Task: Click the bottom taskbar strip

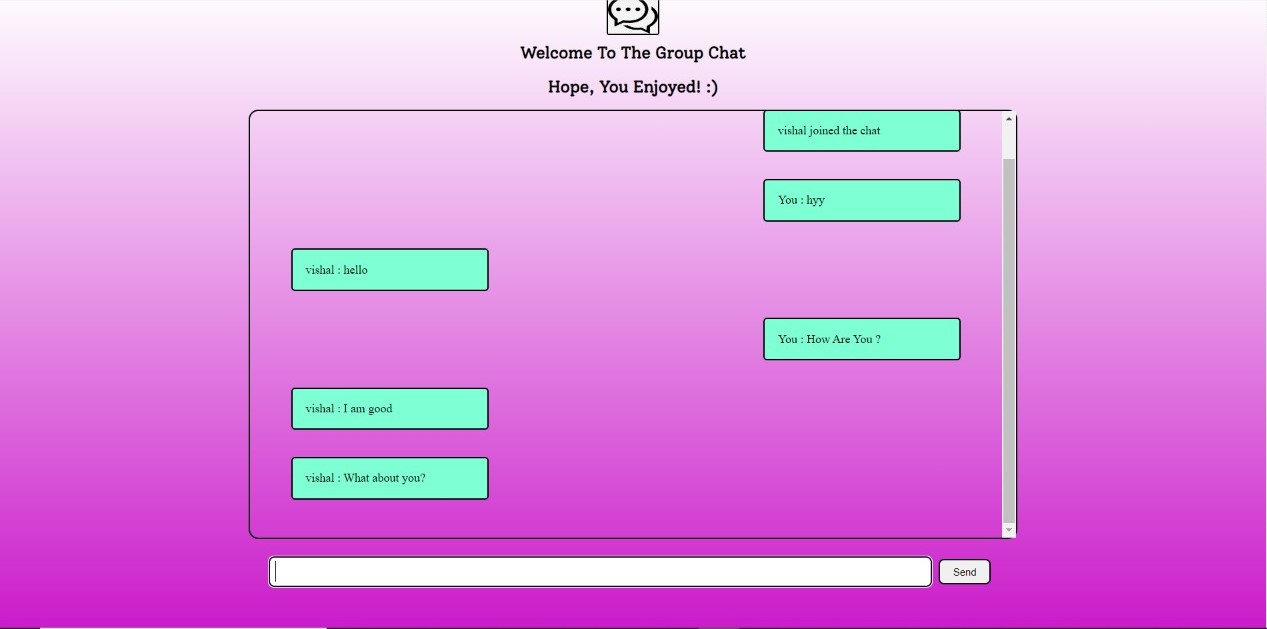Action: (x=633, y=625)
